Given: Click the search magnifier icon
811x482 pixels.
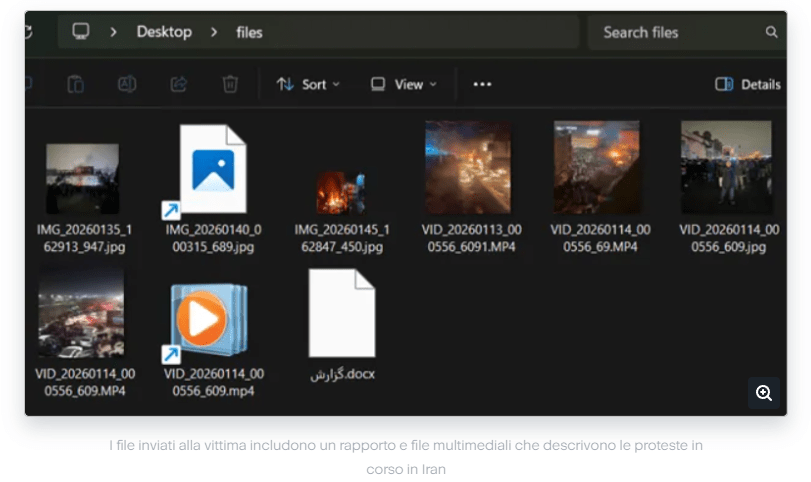Looking at the screenshot, I should point(771,32).
